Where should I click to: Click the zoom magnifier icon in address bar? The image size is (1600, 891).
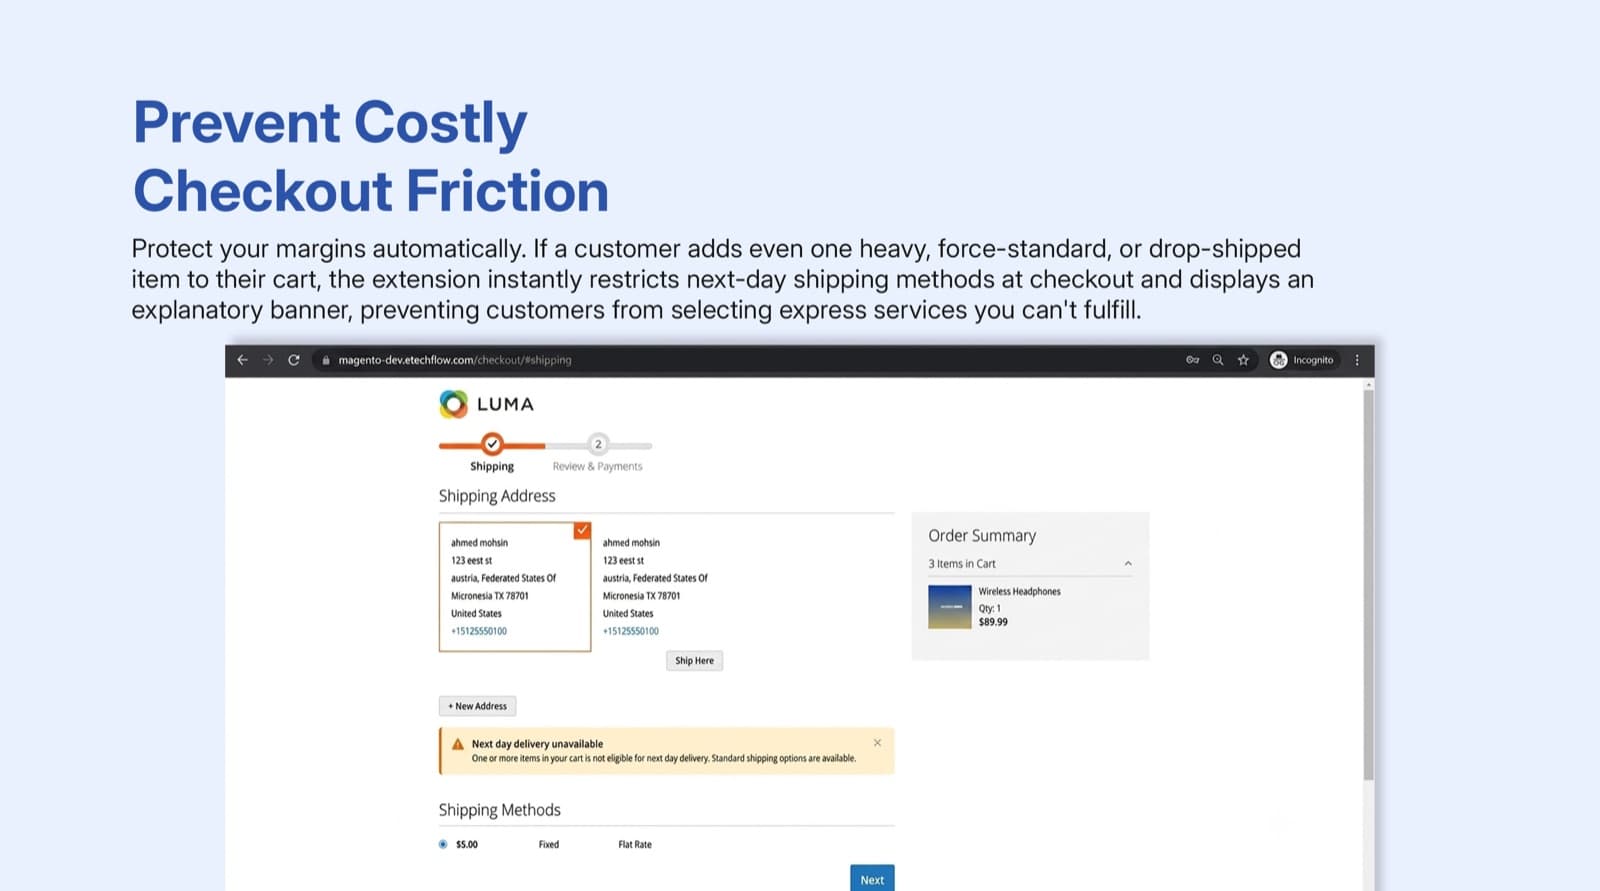point(1218,360)
